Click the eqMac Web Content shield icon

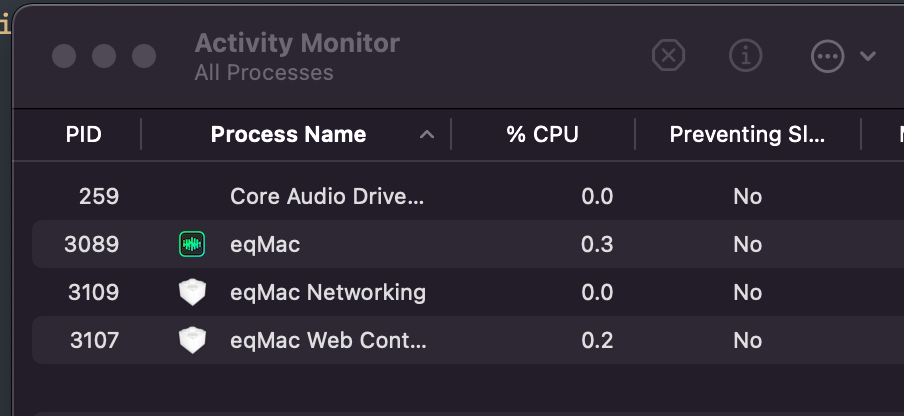coord(191,340)
